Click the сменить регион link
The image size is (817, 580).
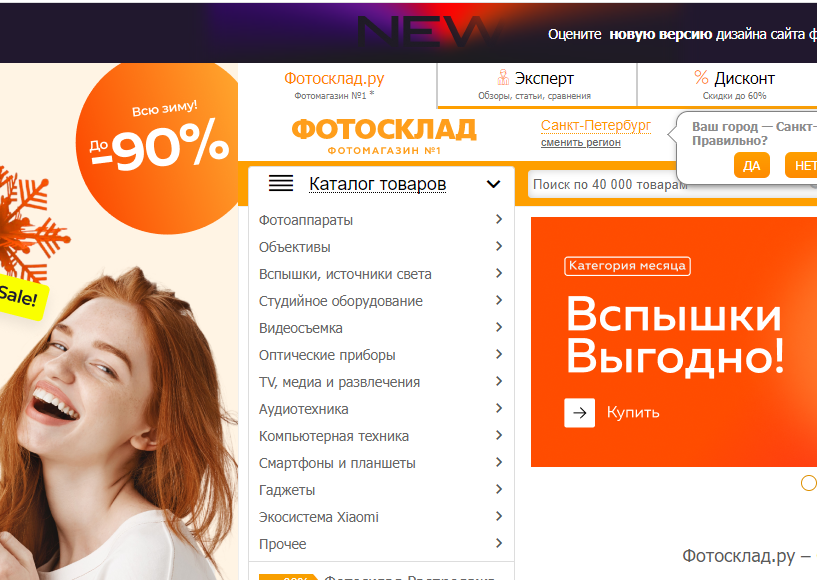pyautogui.click(x=580, y=142)
